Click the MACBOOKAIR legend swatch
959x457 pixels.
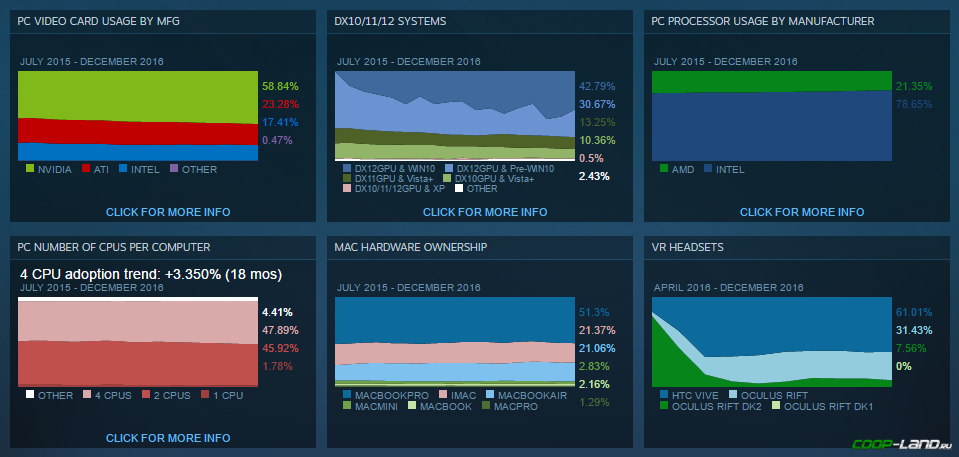[490, 395]
